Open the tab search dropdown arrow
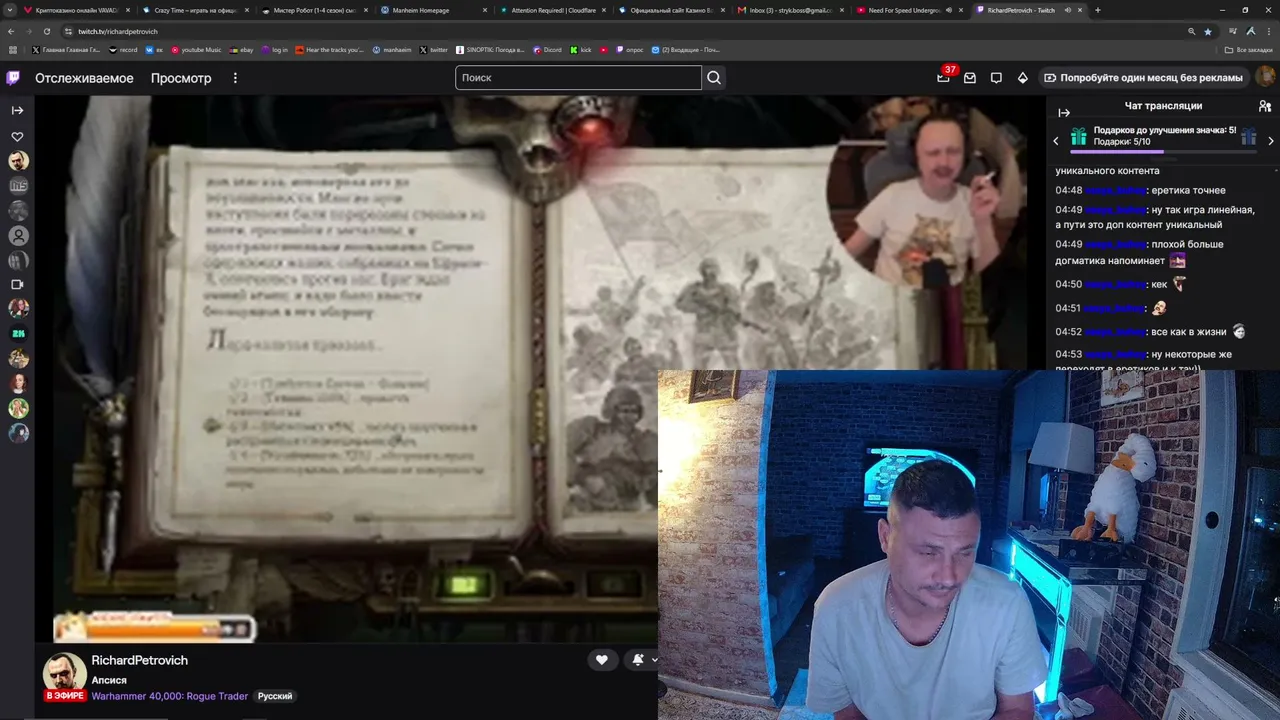 (9, 10)
